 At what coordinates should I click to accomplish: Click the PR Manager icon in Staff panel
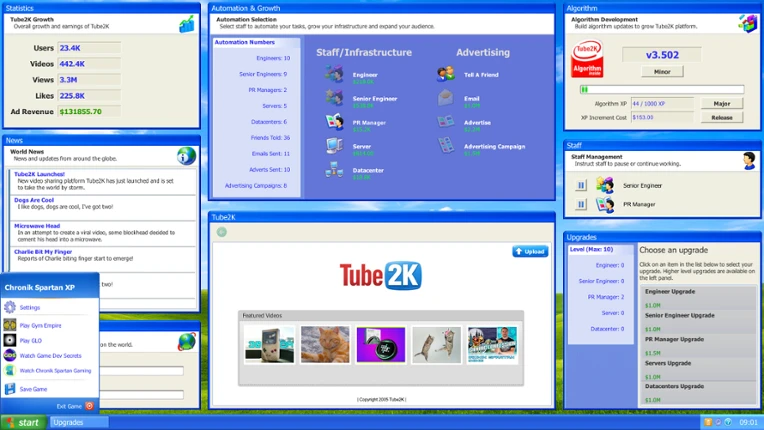point(605,205)
